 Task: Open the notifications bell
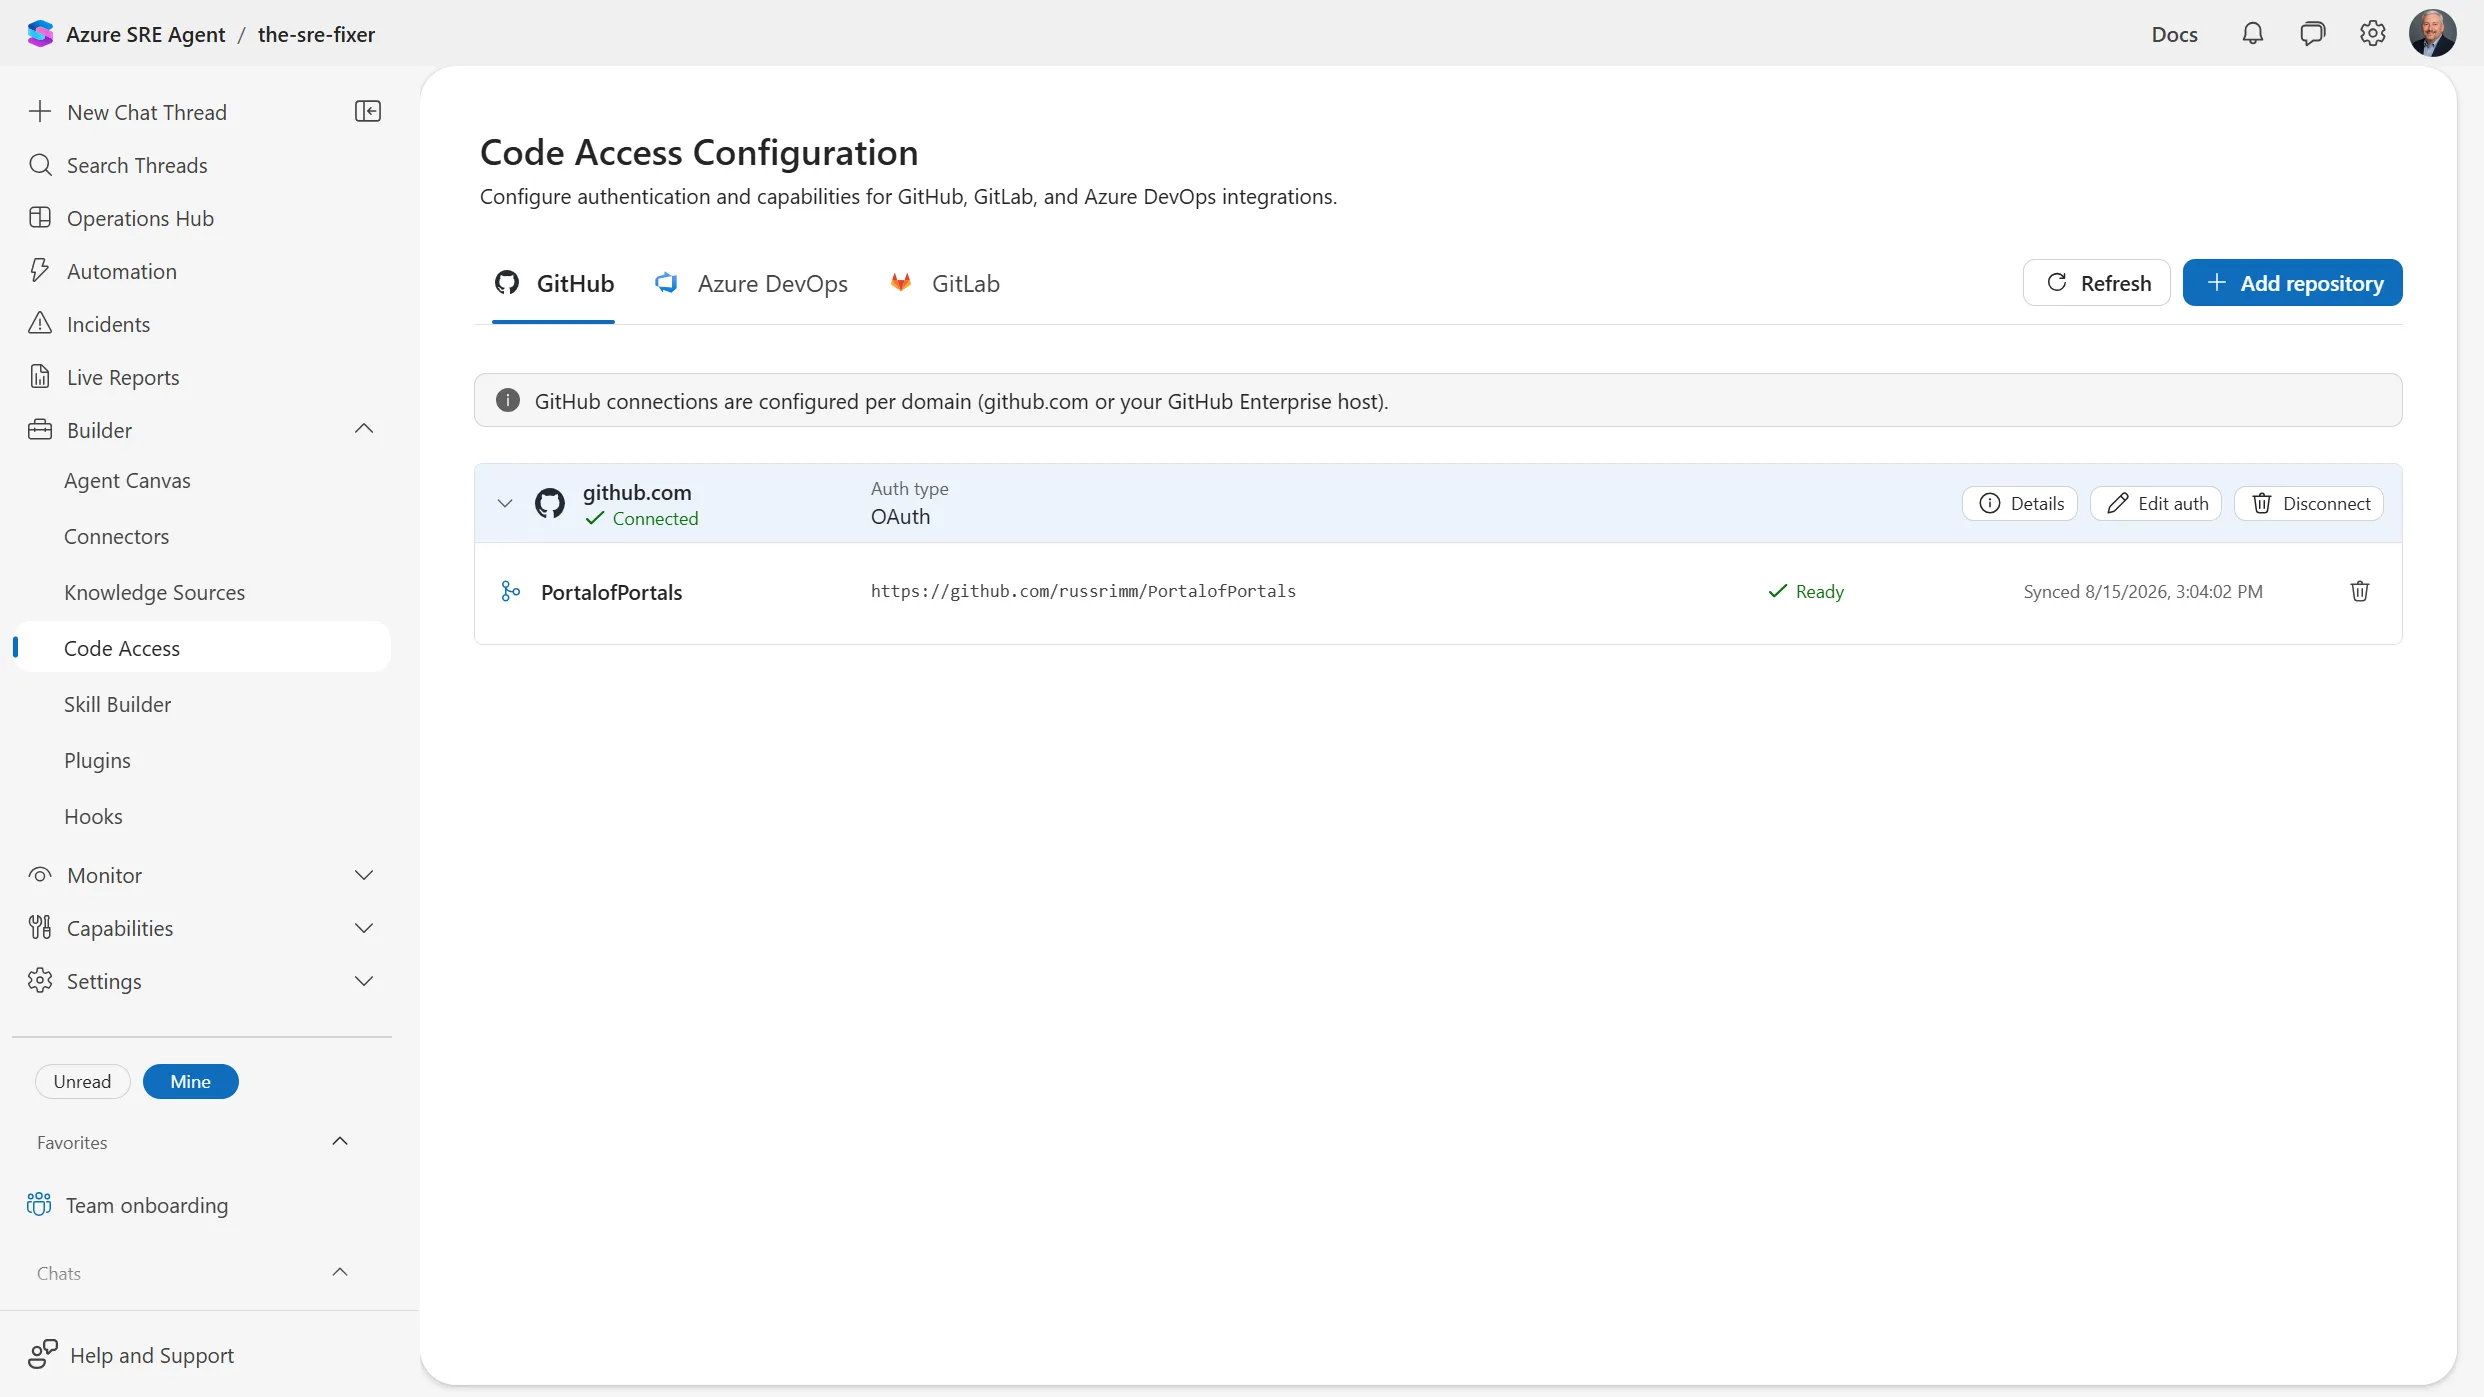(x=2252, y=34)
